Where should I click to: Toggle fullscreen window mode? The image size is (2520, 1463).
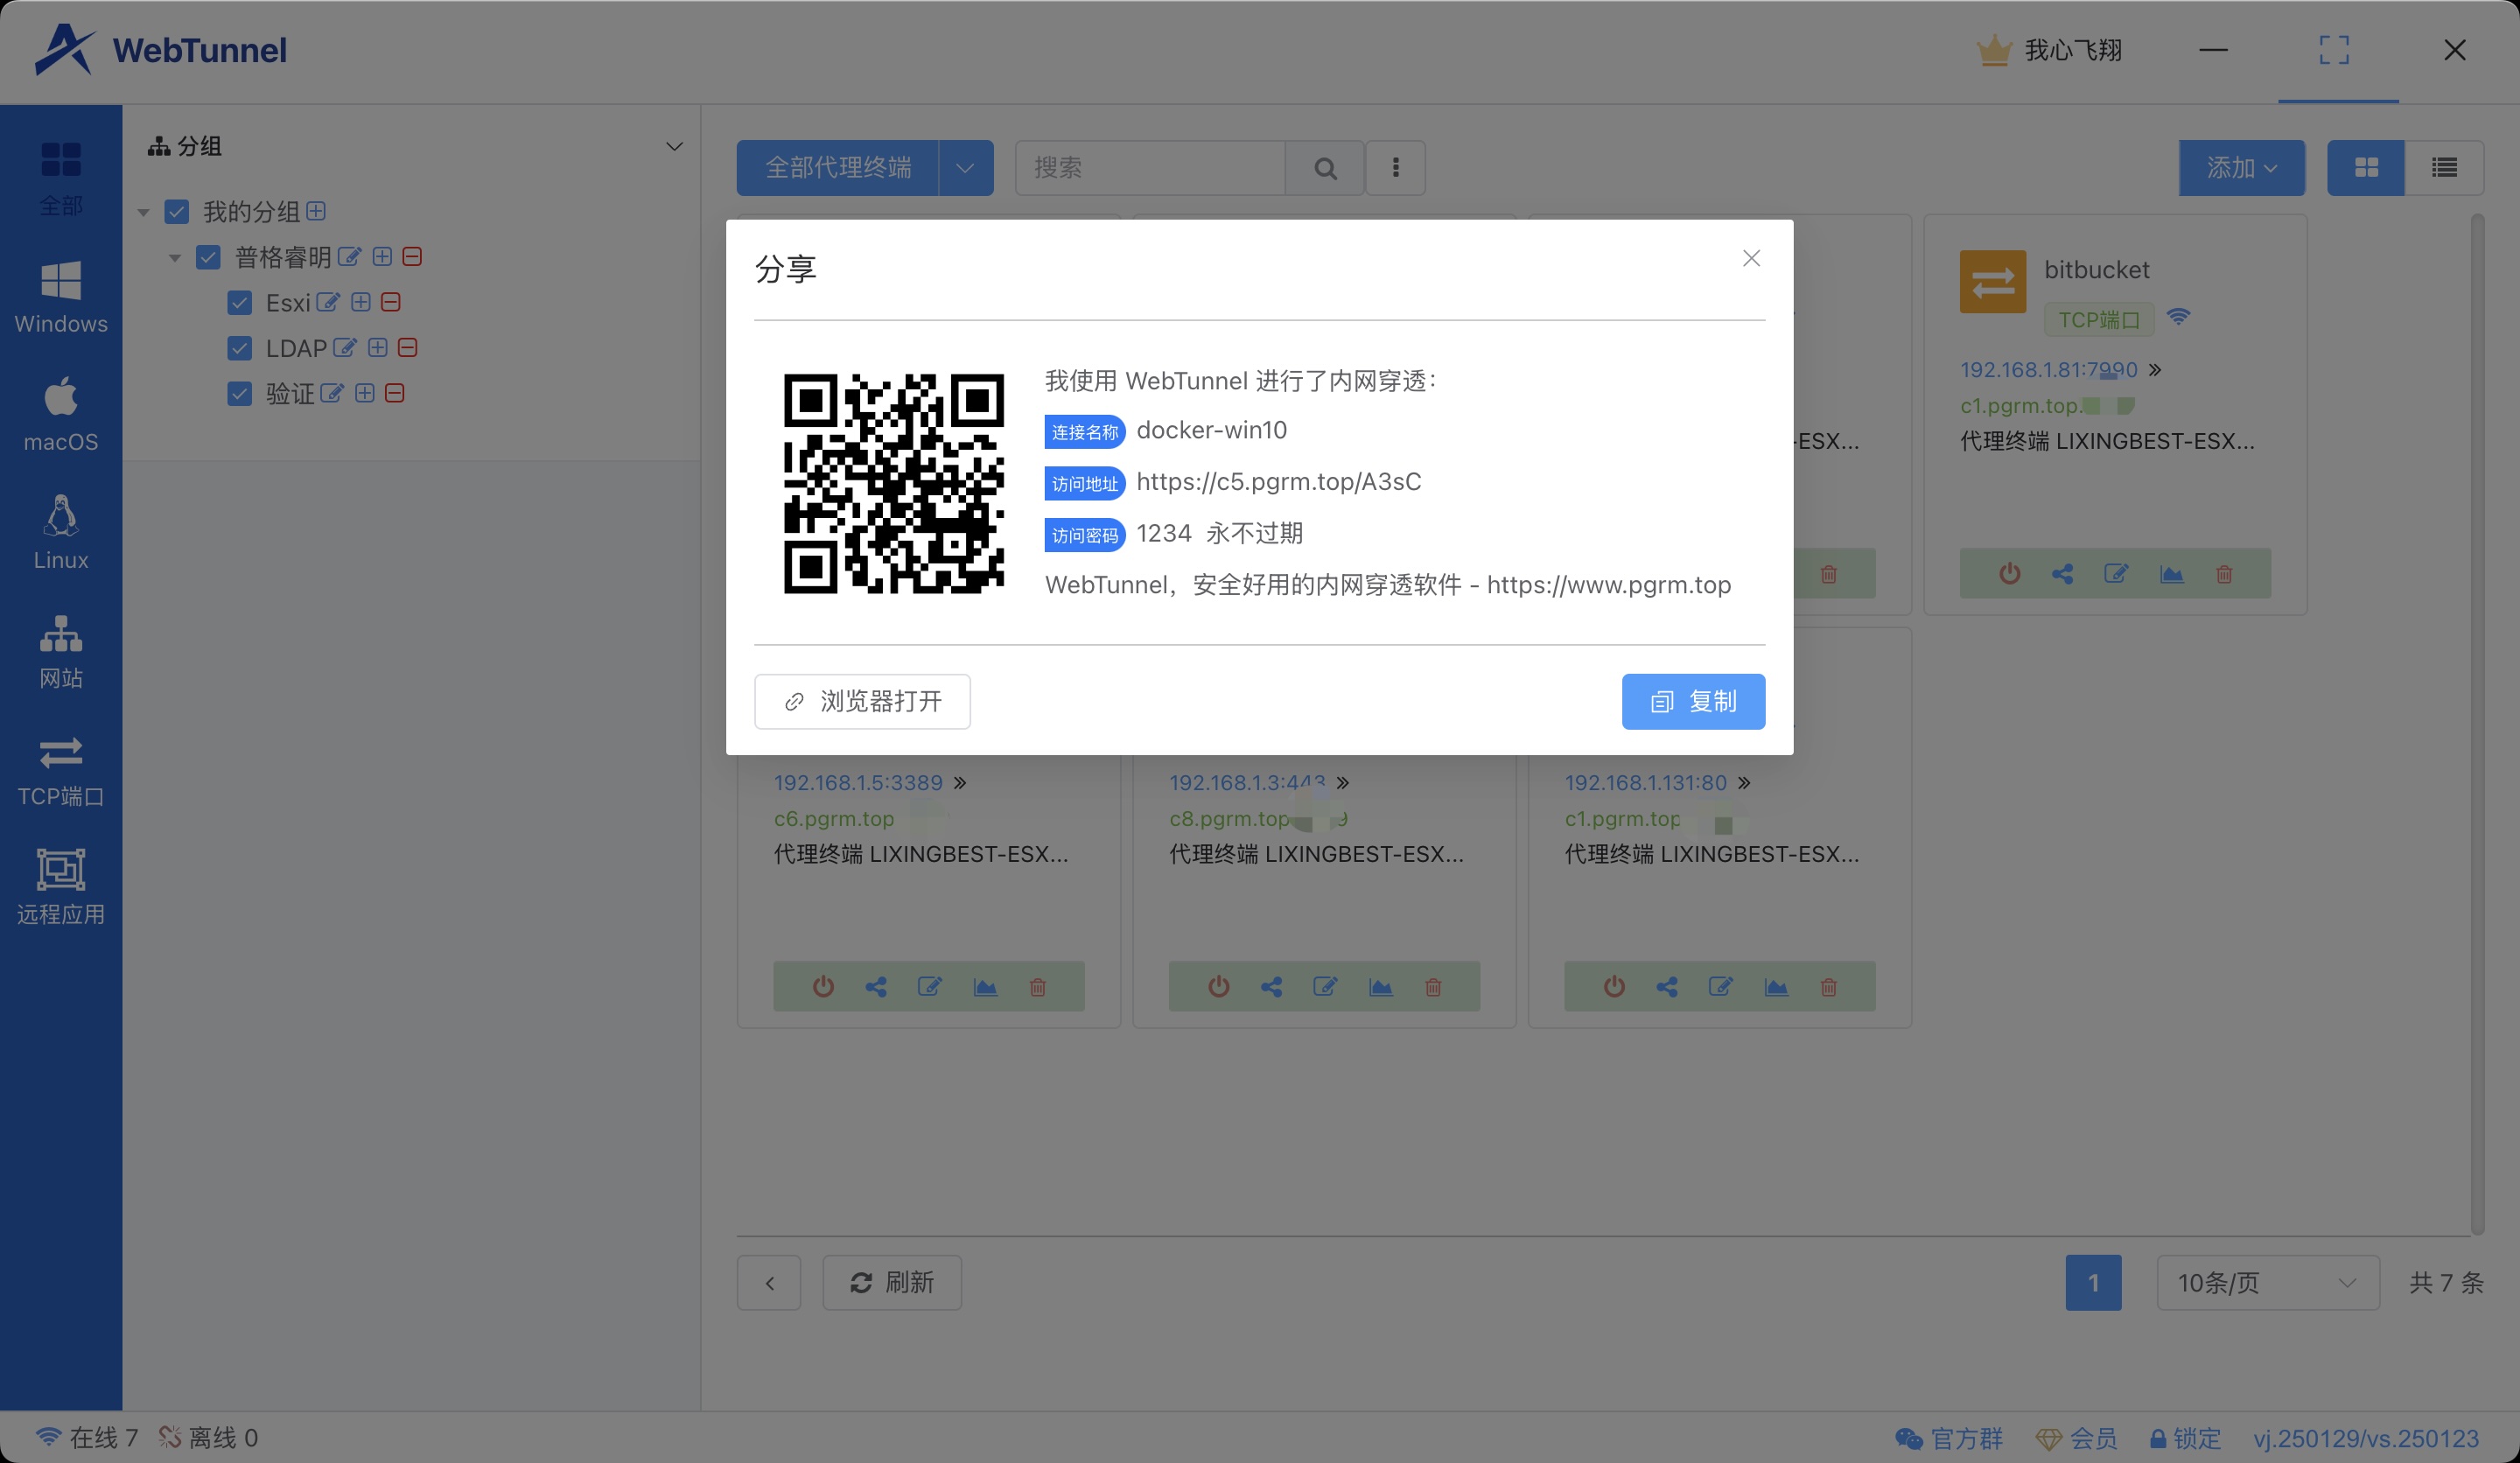(x=2334, y=50)
